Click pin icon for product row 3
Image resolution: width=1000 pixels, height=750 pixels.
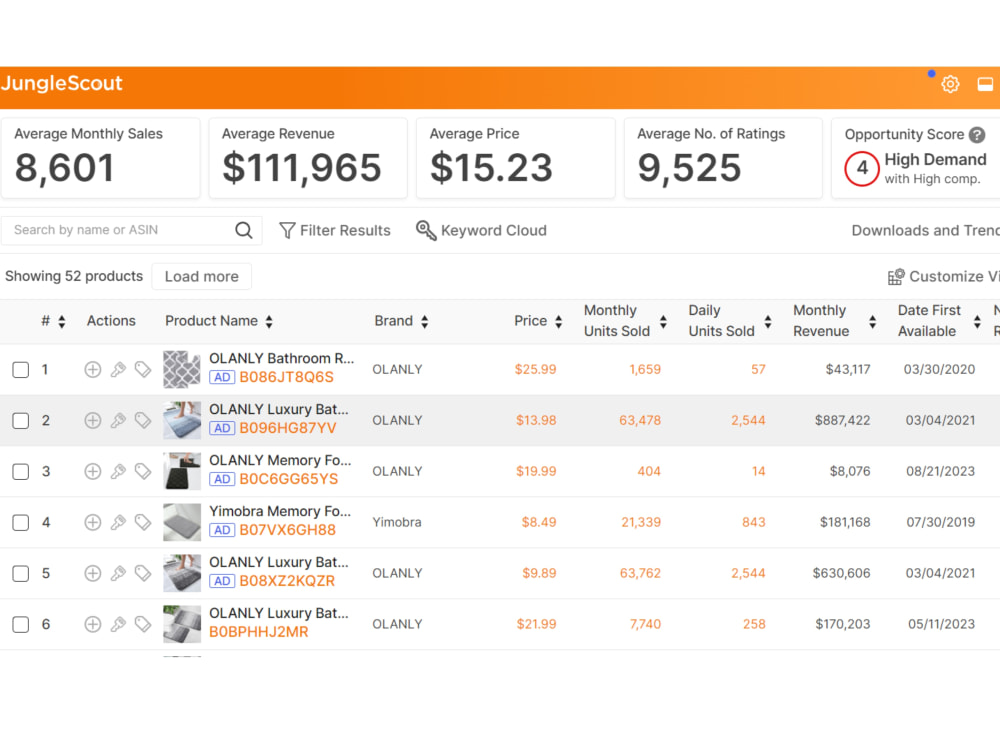118,471
